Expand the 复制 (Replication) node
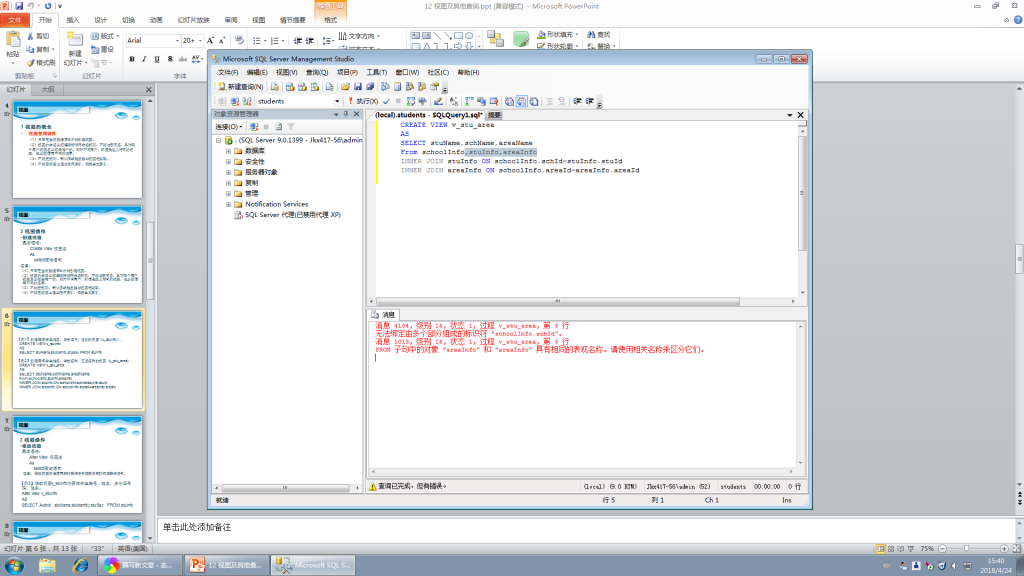Viewport: 1024px width, 576px height. click(x=229, y=183)
